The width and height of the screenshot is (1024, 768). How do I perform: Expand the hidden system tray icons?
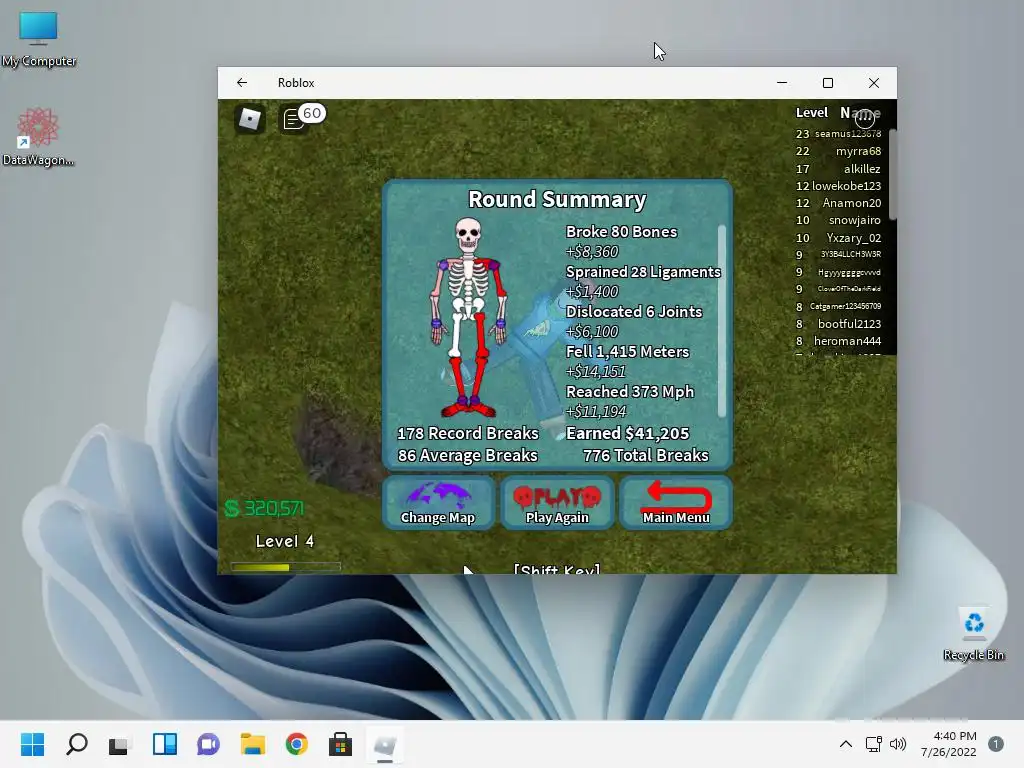pos(846,744)
